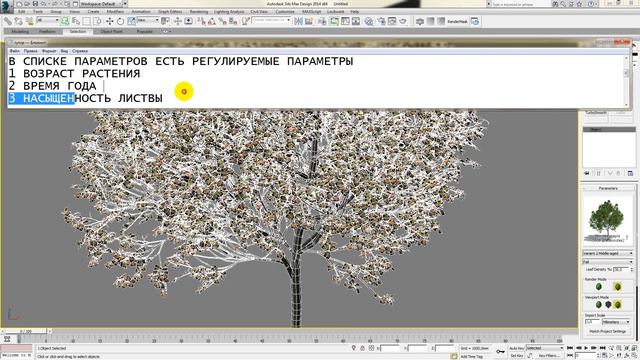Open the Fall season dropdown

(x=608, y=262)
